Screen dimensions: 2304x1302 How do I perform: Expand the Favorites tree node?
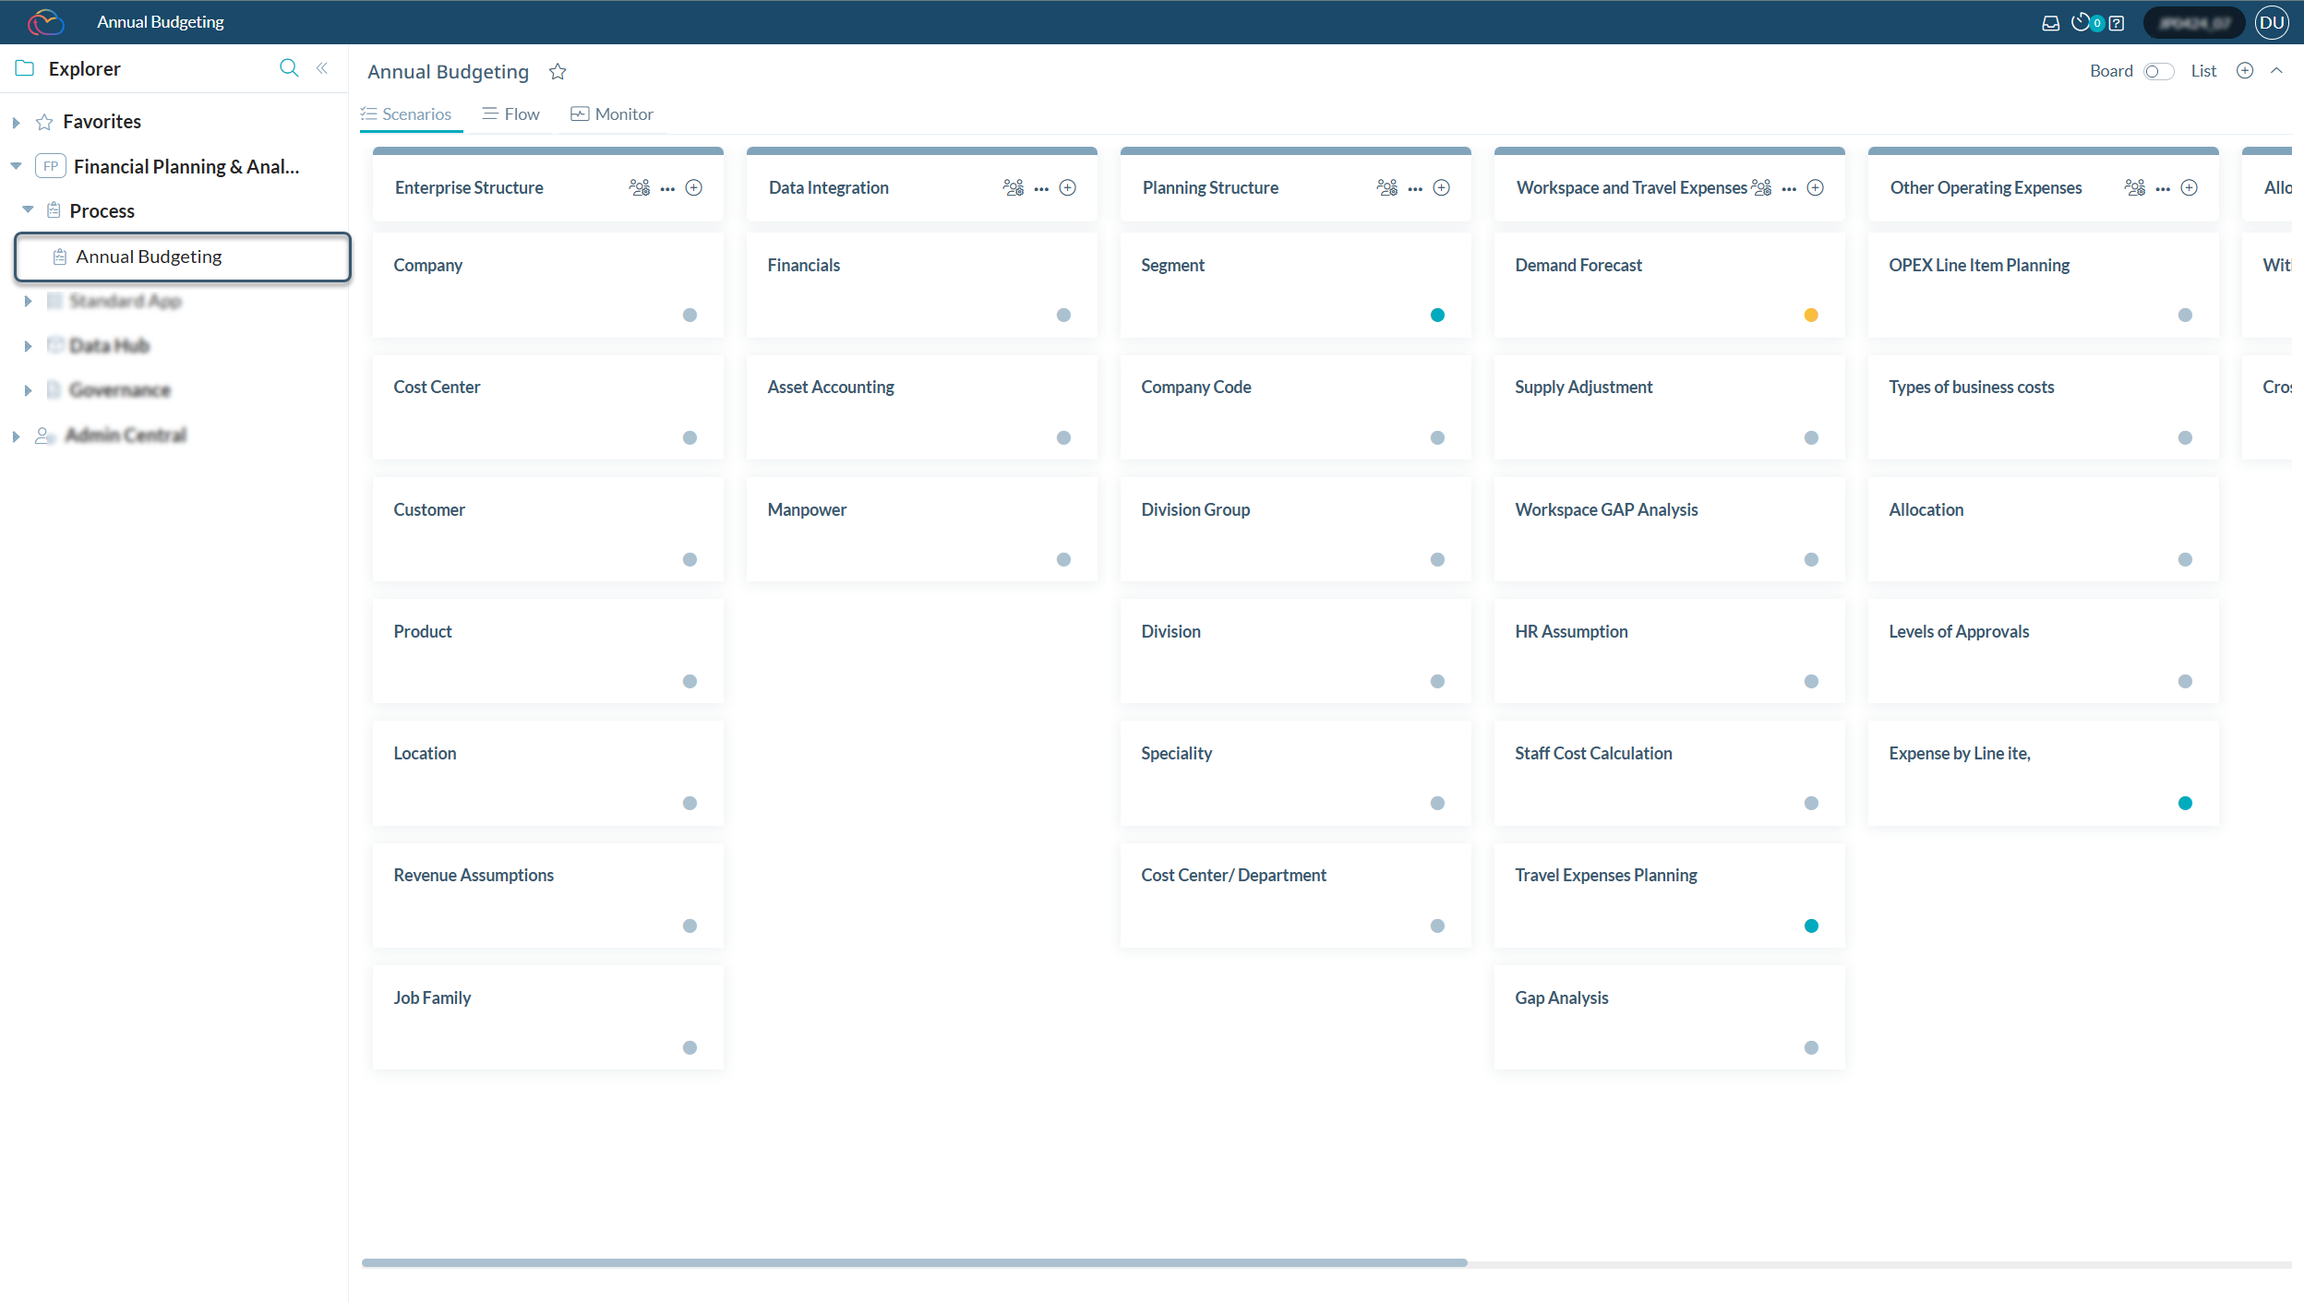(x=16, y=121)
